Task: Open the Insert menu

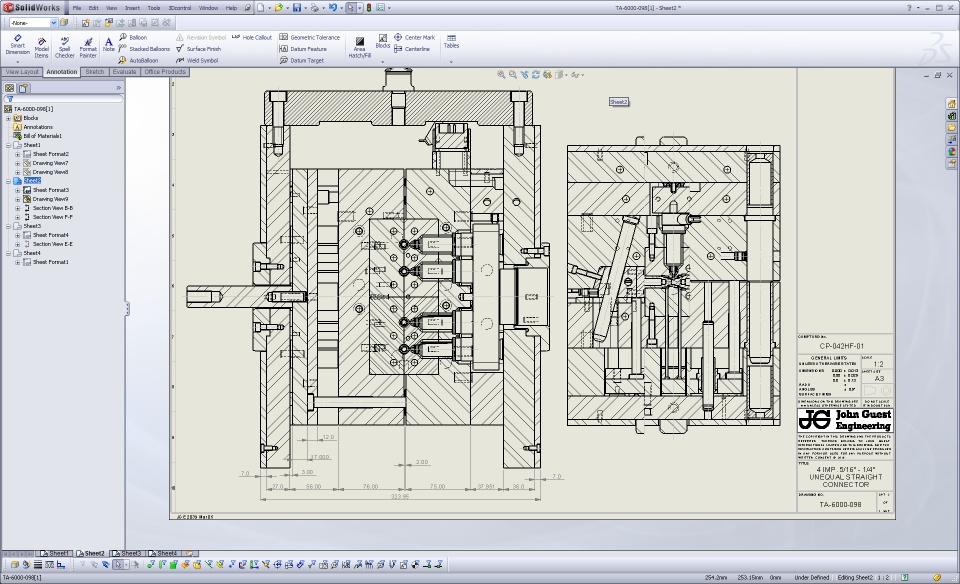Action: (x=132, y=8)
